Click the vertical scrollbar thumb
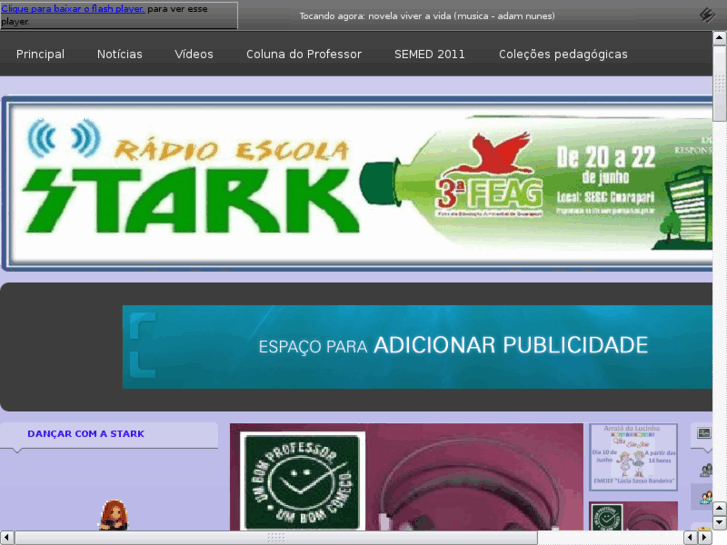 coord(719,83)
